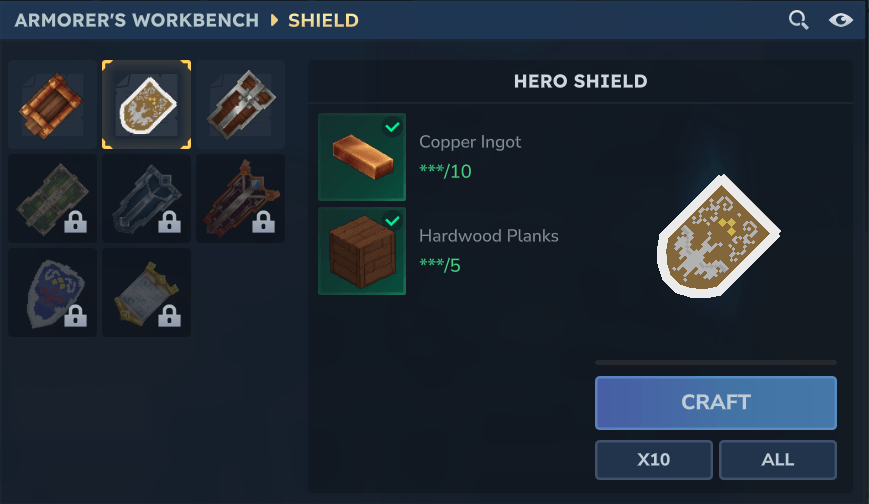Select the locked silver gold-trimmed shield recipe
Viewport: 869px width, 504px height.
pyautogui.click(x=146, y=292)
